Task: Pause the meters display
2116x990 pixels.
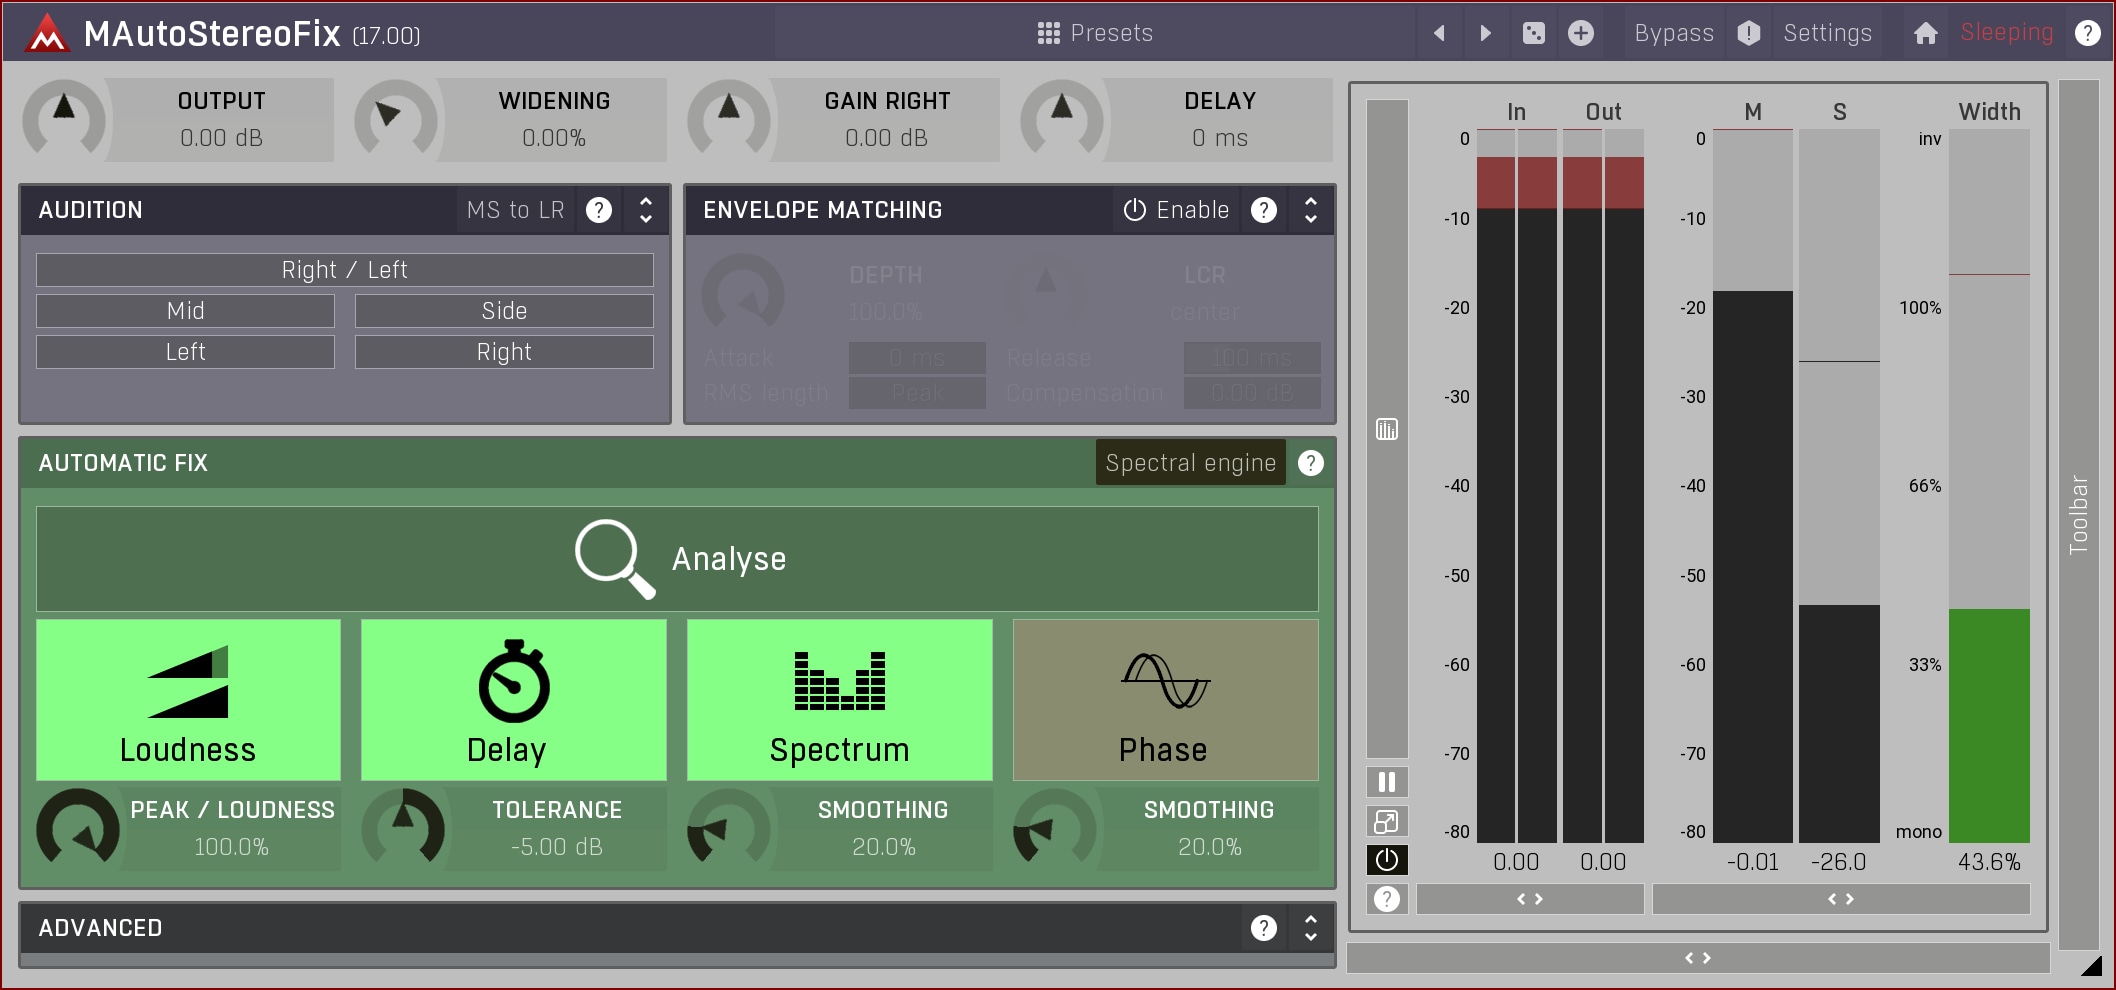Action: [x=1386, y=782]
